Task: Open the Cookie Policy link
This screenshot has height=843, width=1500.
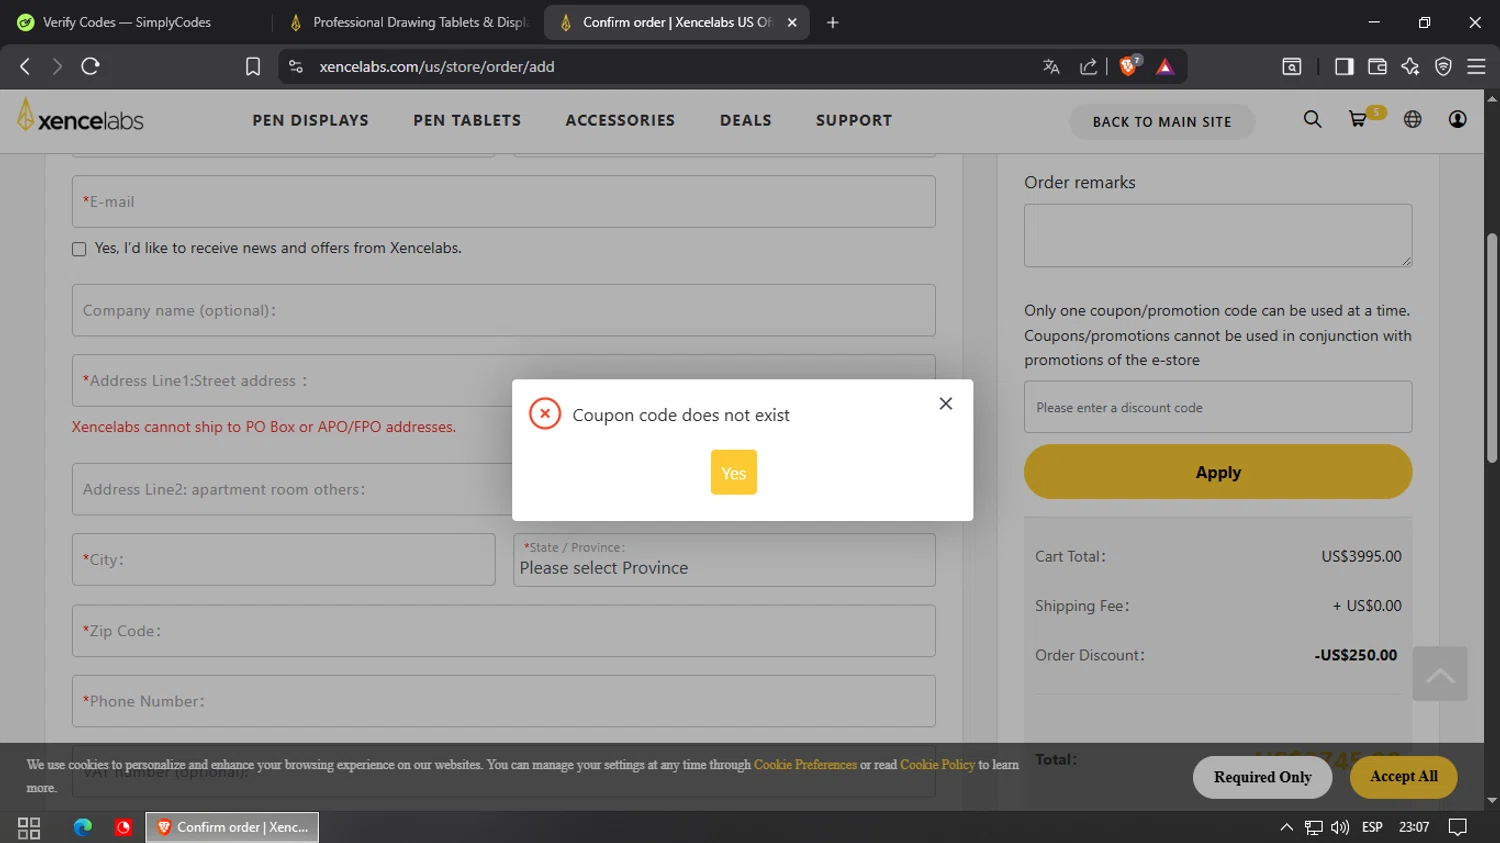Action: pos(937,765)
